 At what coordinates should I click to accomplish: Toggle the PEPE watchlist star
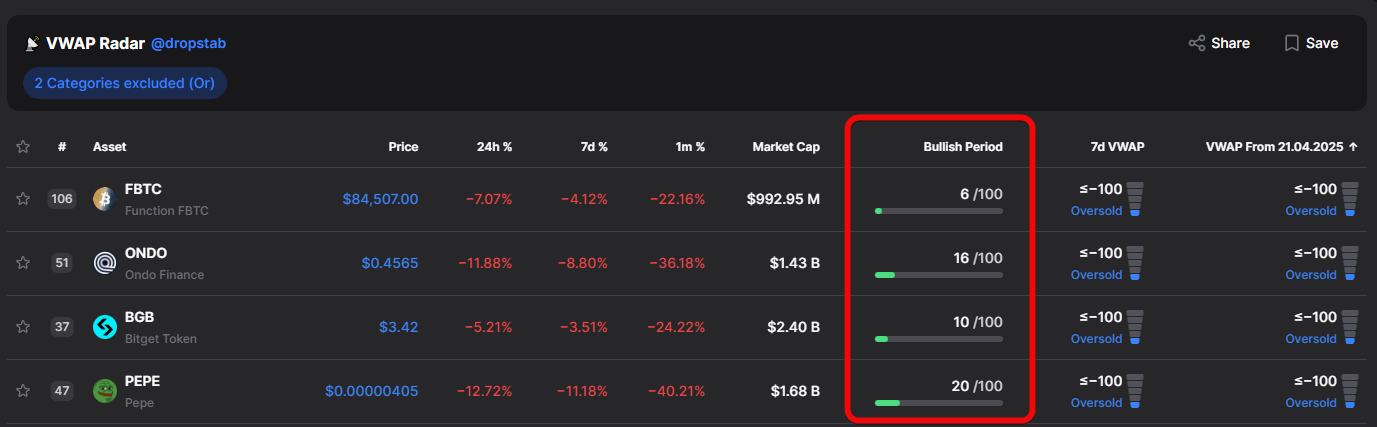pyautogui.click(x=23, y=391)
